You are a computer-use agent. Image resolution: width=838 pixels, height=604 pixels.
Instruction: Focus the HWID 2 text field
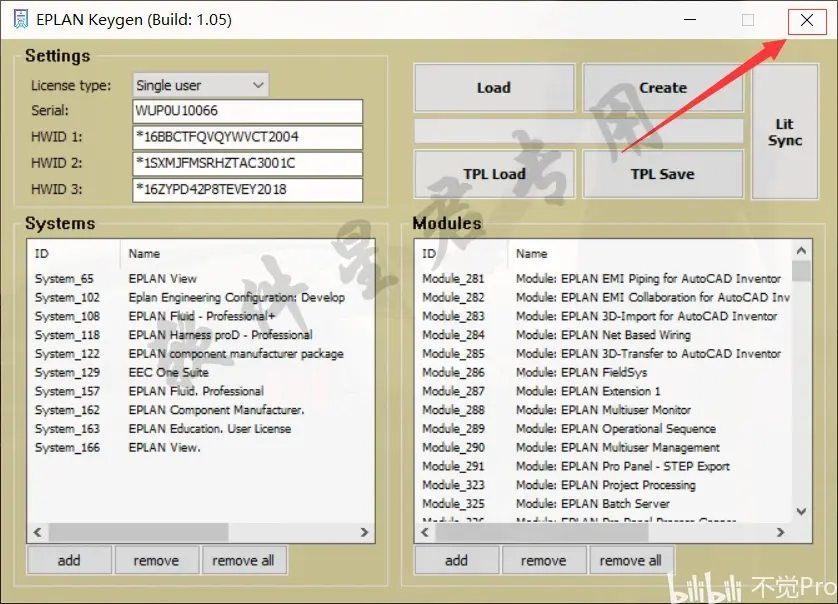click(246, 163)
